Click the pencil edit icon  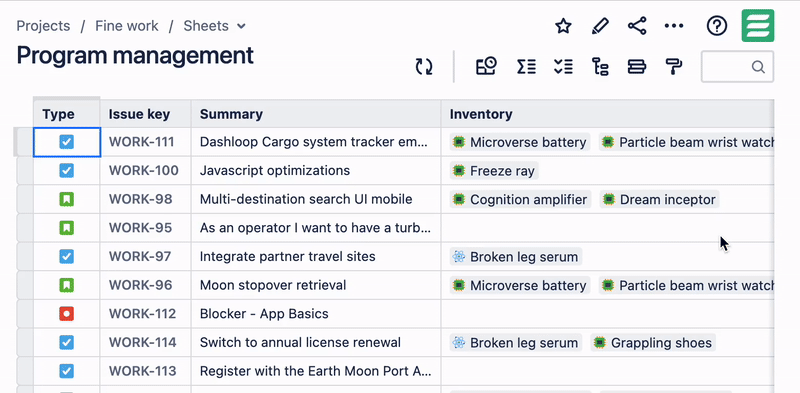pos(600,26)
